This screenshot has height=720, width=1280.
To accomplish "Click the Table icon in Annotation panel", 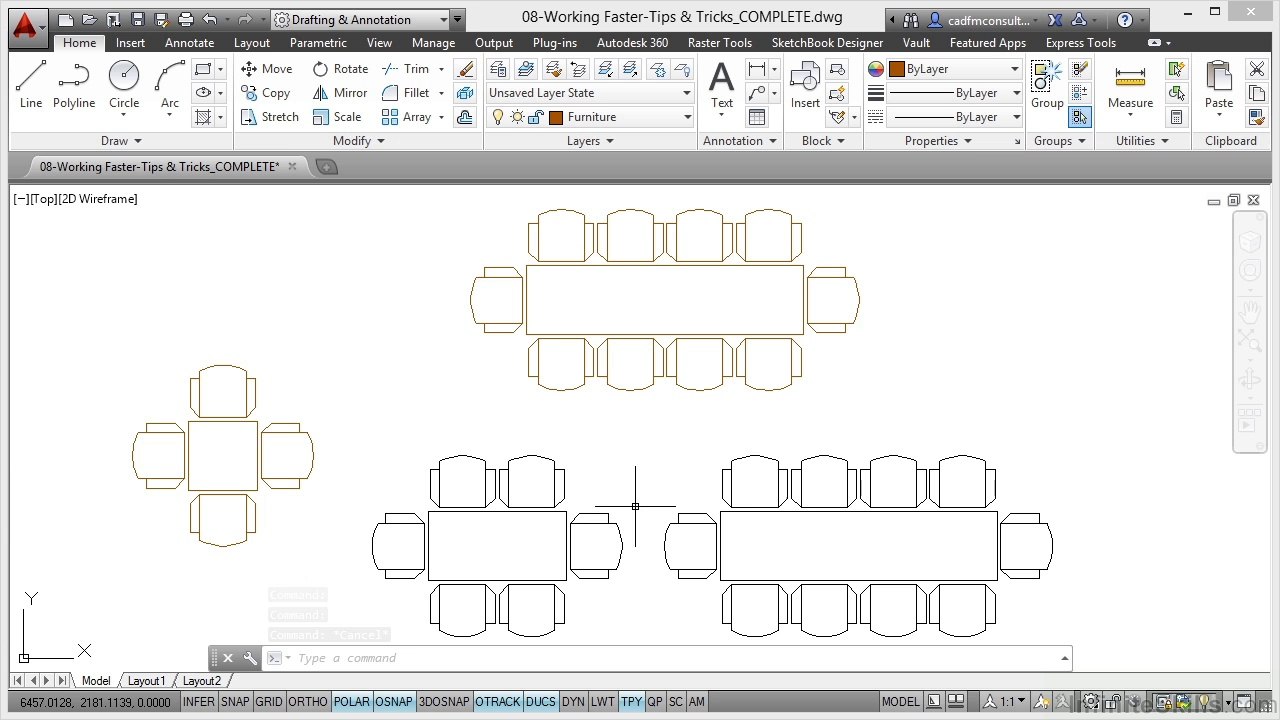I will coord(757,117).
